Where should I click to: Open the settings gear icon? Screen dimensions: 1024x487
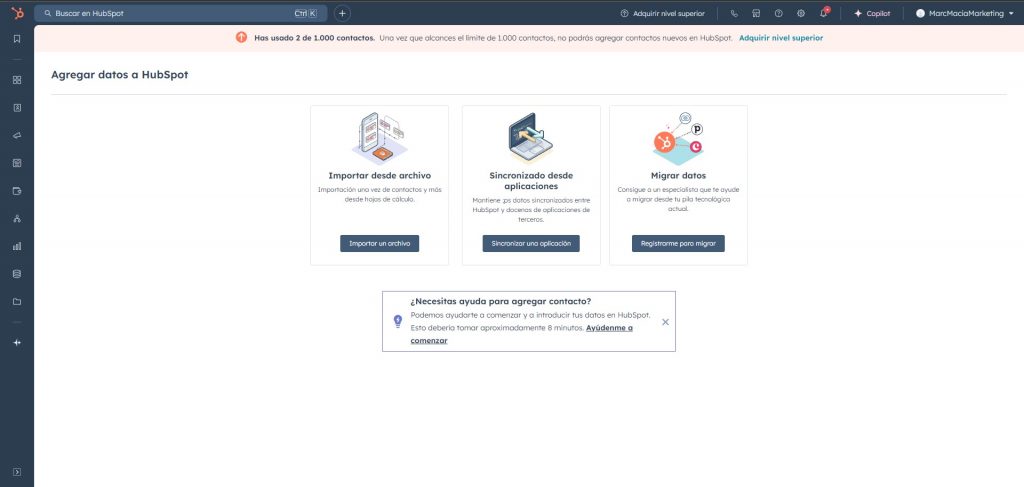click(800, 14)
